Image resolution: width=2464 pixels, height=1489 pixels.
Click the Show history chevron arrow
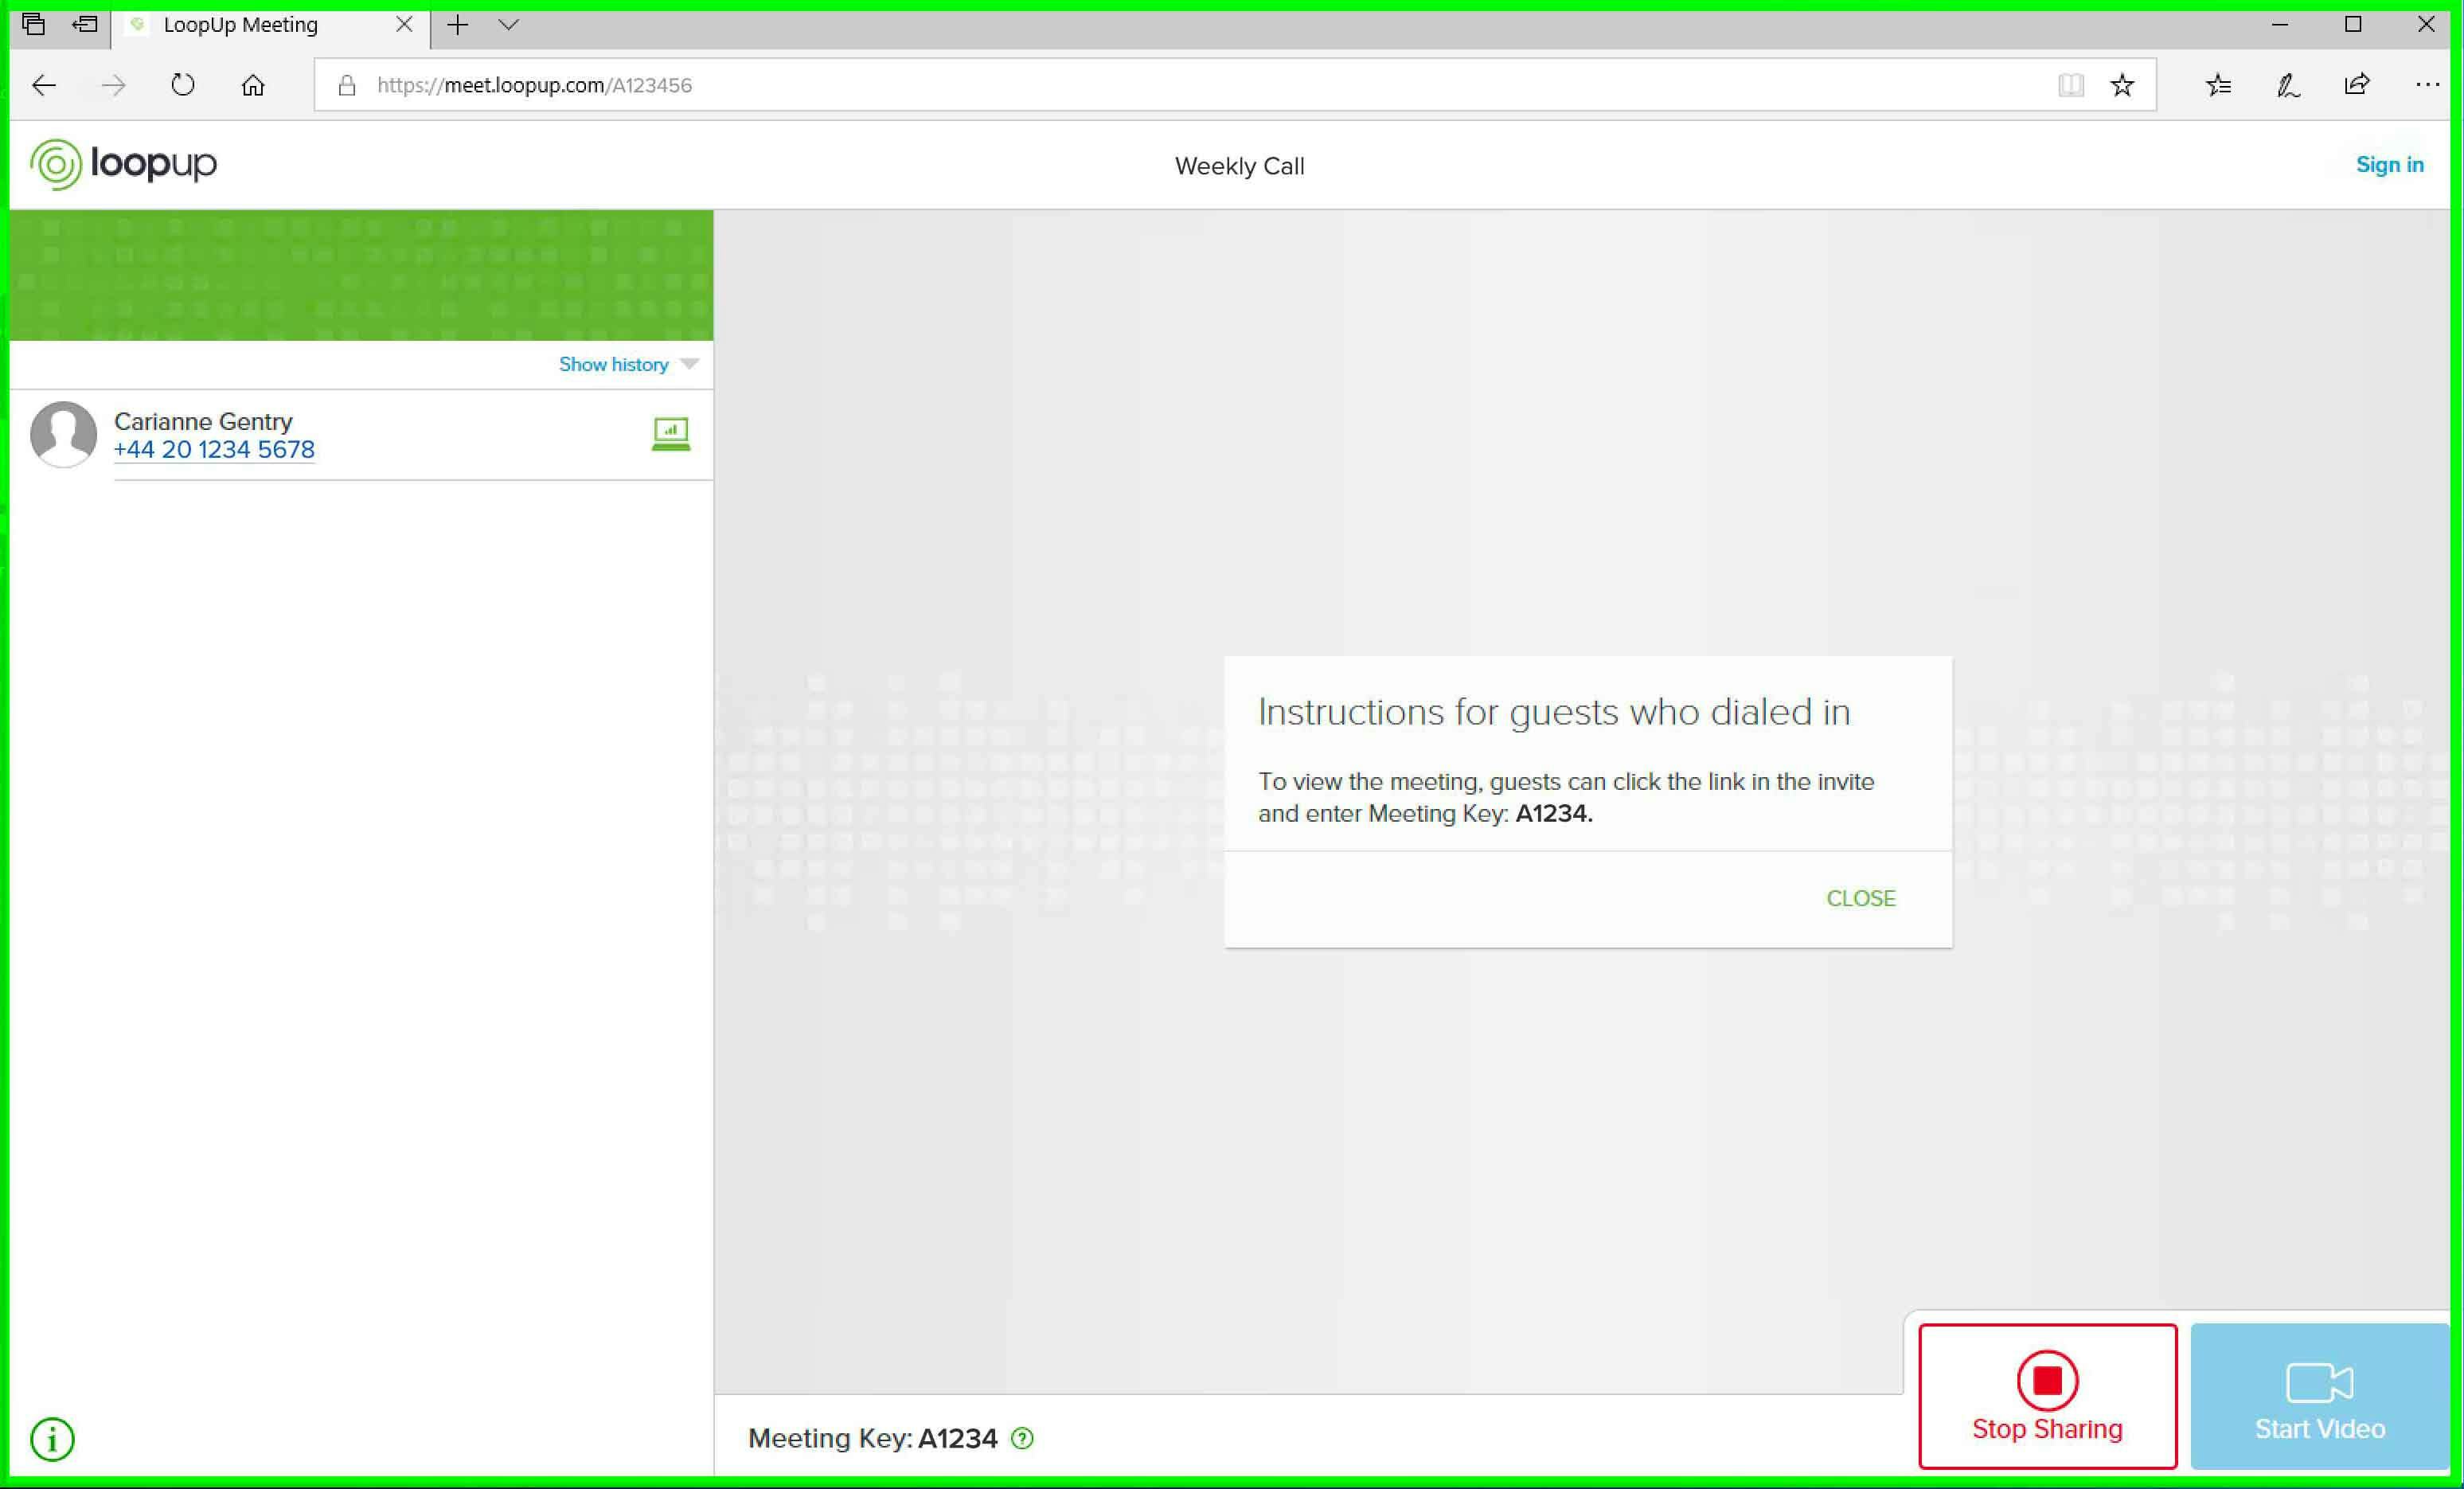690,365
